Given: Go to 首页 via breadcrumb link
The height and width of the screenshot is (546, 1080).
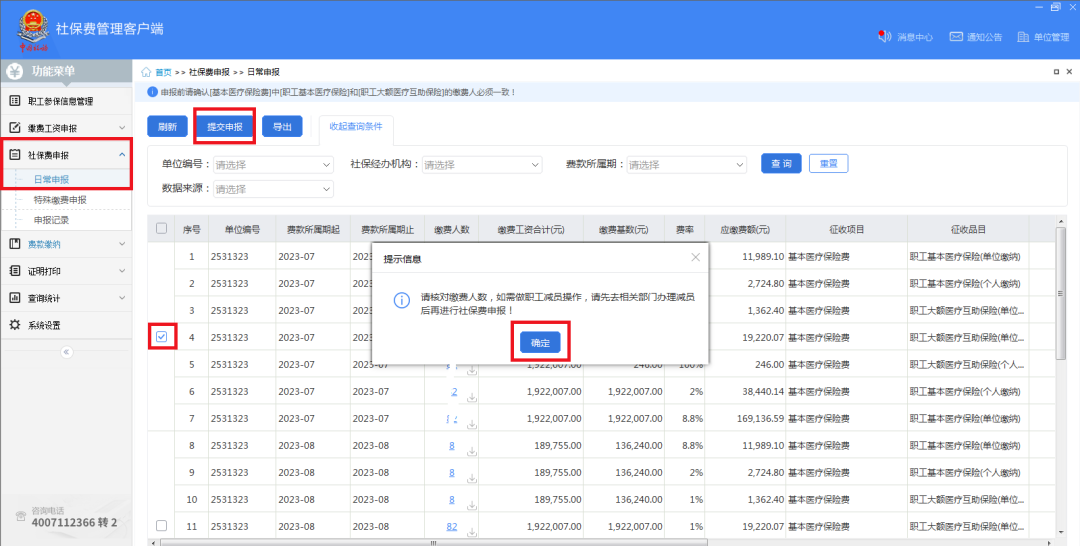Looking at the screenshot, I should (x=163, y=72).
